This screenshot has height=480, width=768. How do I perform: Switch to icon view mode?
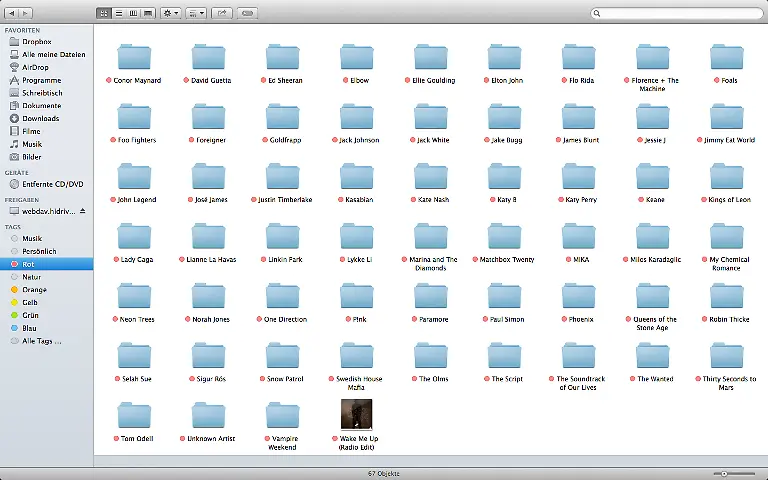coord(104,13)
